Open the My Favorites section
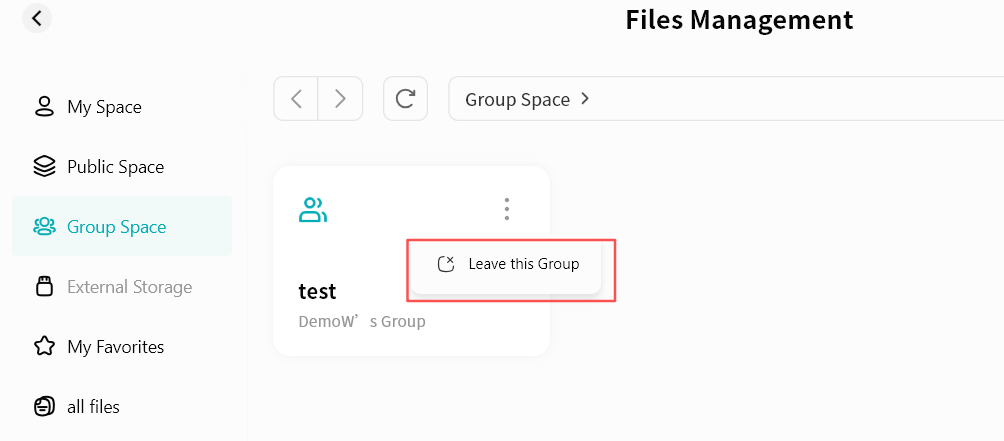The height and width of the screenshot is (441, 1004). [x=115, y=347]
